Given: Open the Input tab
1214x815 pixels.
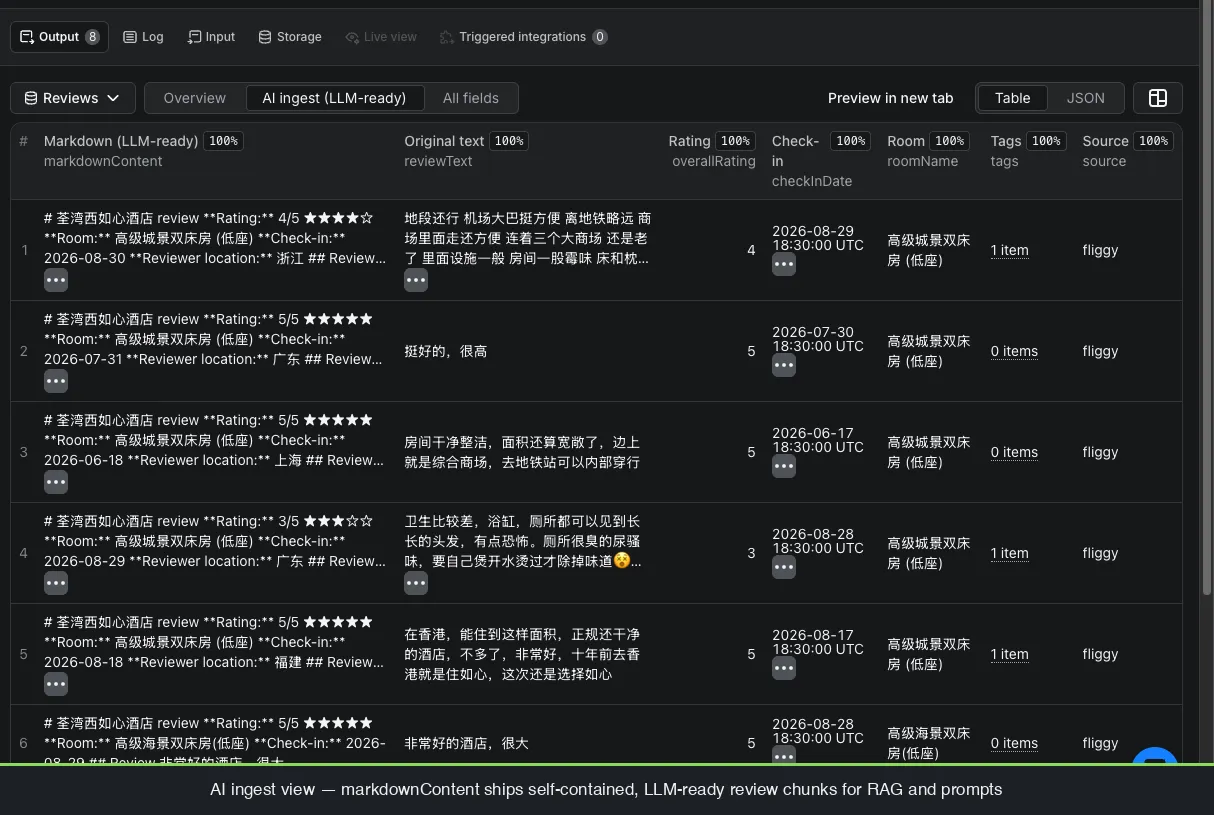Looking at the screenshot, I should point(211,37).
